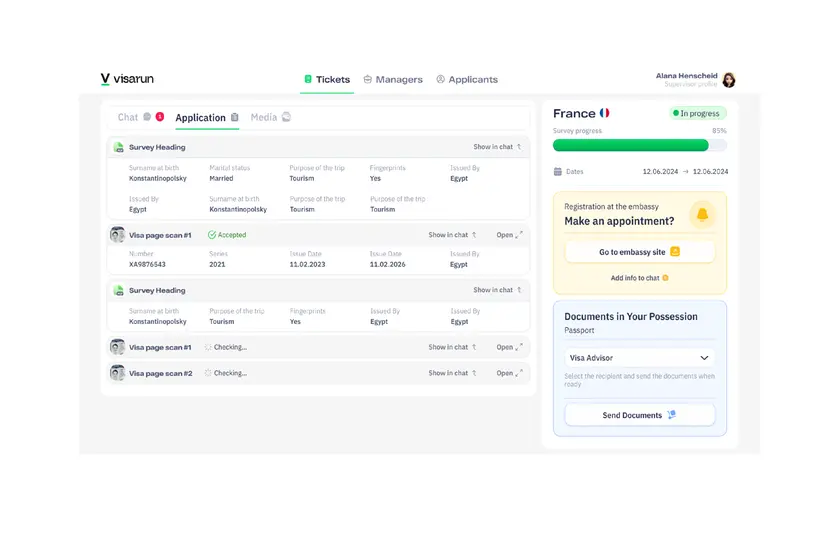Image resolution: width=838 pixels, height=559 pixels.
Task: Click the calendar icon beside Dates
Action: (x=557, y=172)
